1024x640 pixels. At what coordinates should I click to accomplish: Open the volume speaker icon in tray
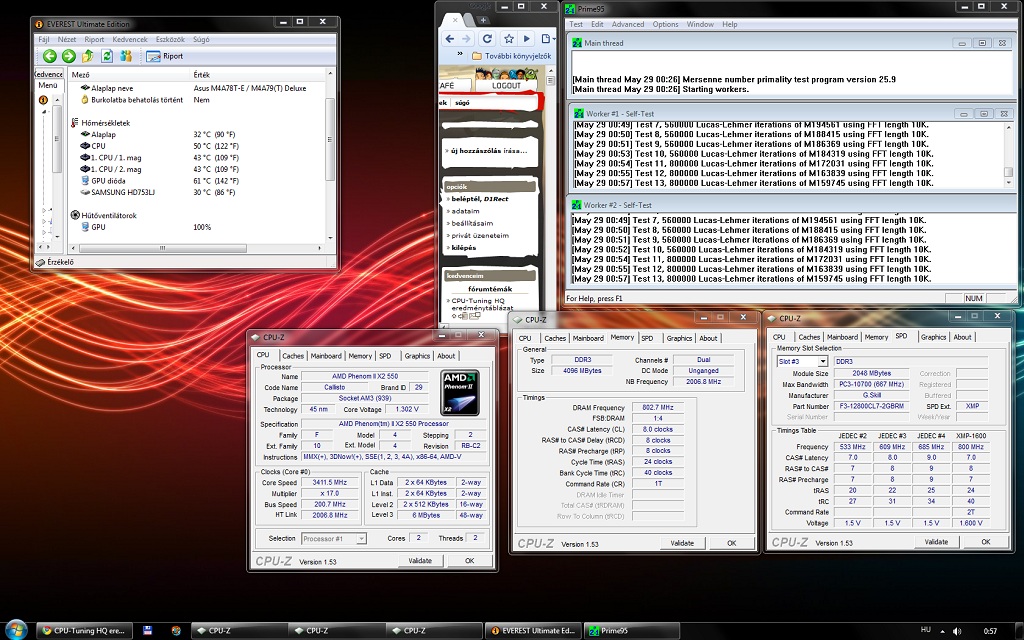click(957, 631)
